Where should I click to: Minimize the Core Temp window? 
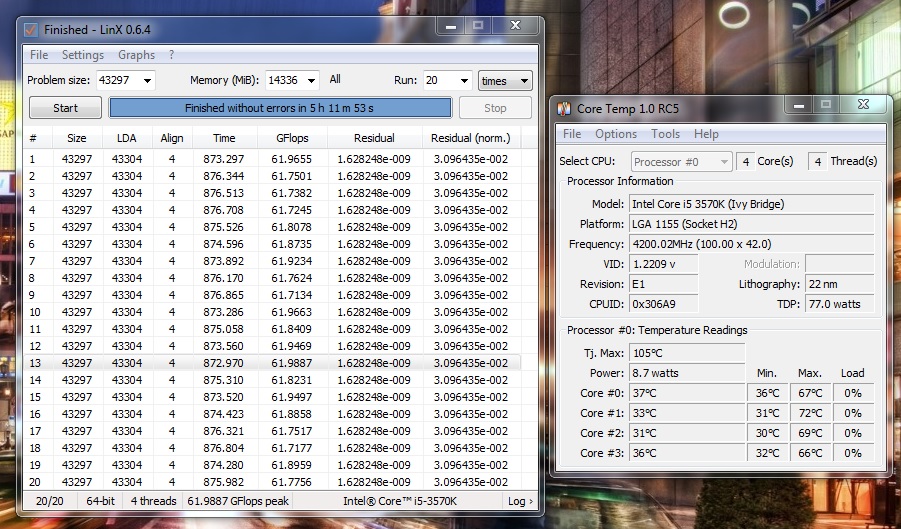796,104
